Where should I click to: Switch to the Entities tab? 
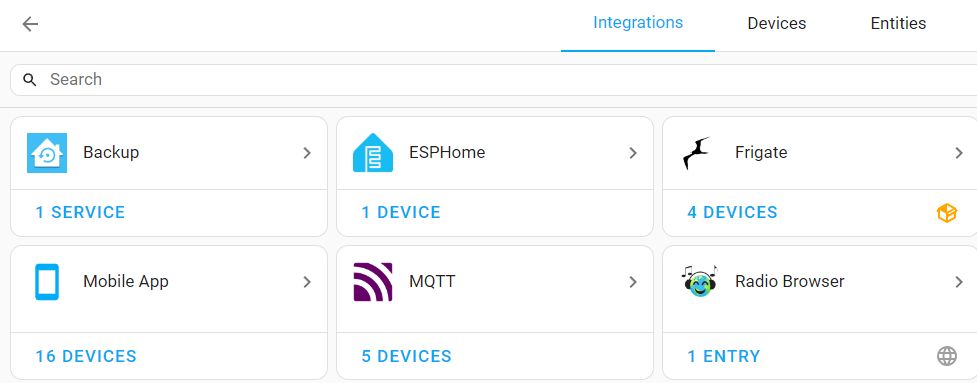coord(898,24)
